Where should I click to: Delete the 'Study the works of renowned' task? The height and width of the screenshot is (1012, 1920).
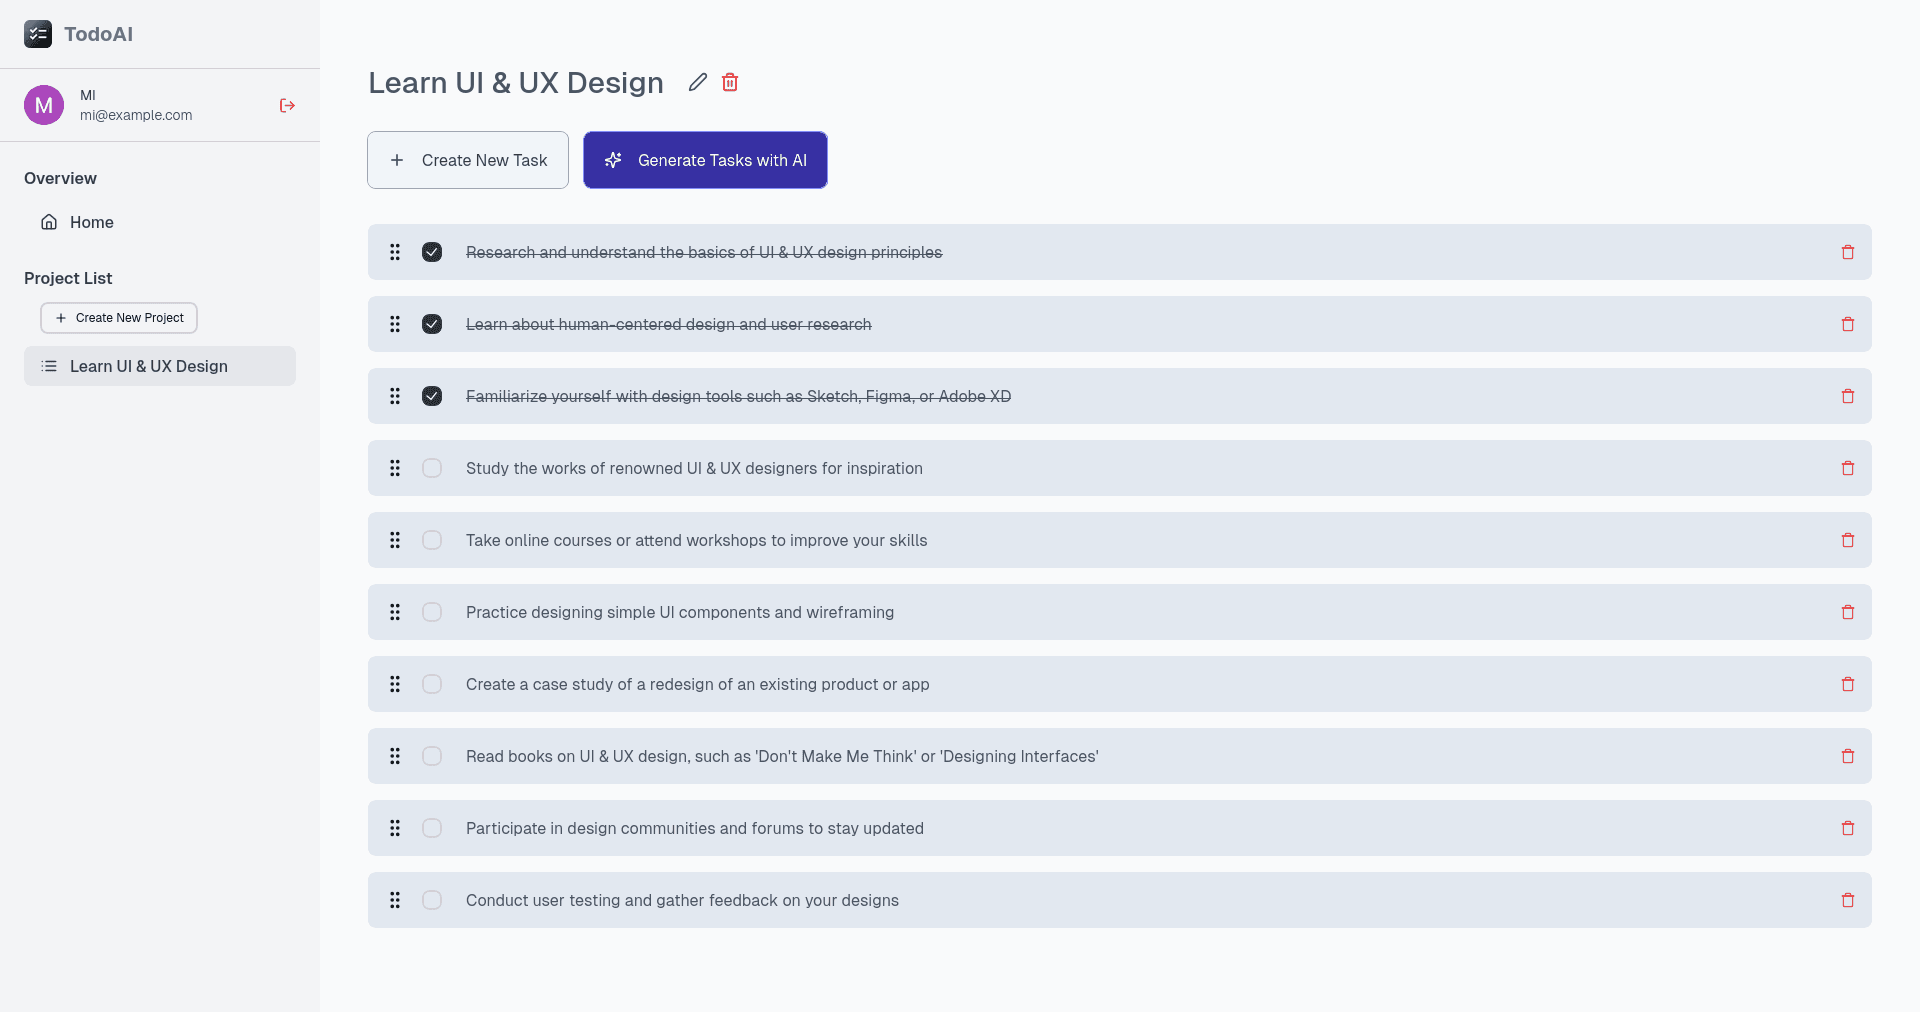pos(1847,468)
